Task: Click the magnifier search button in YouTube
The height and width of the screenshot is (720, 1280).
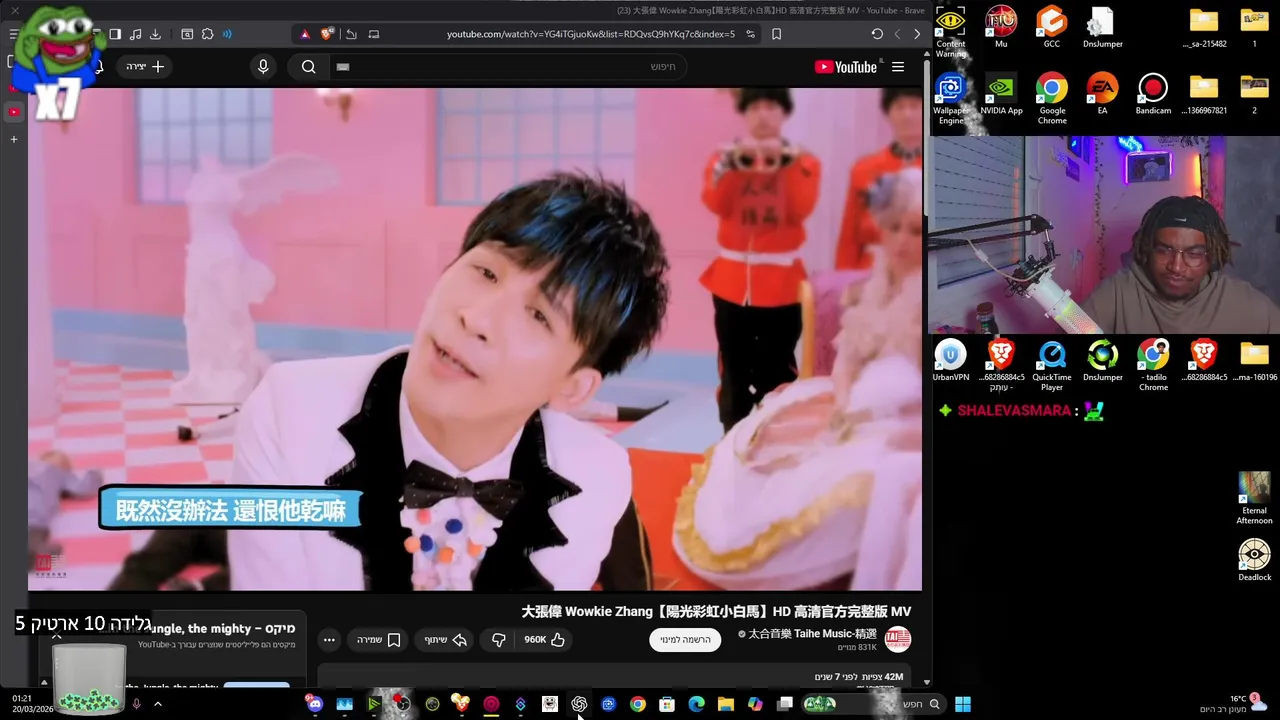Action: (309, 67)
